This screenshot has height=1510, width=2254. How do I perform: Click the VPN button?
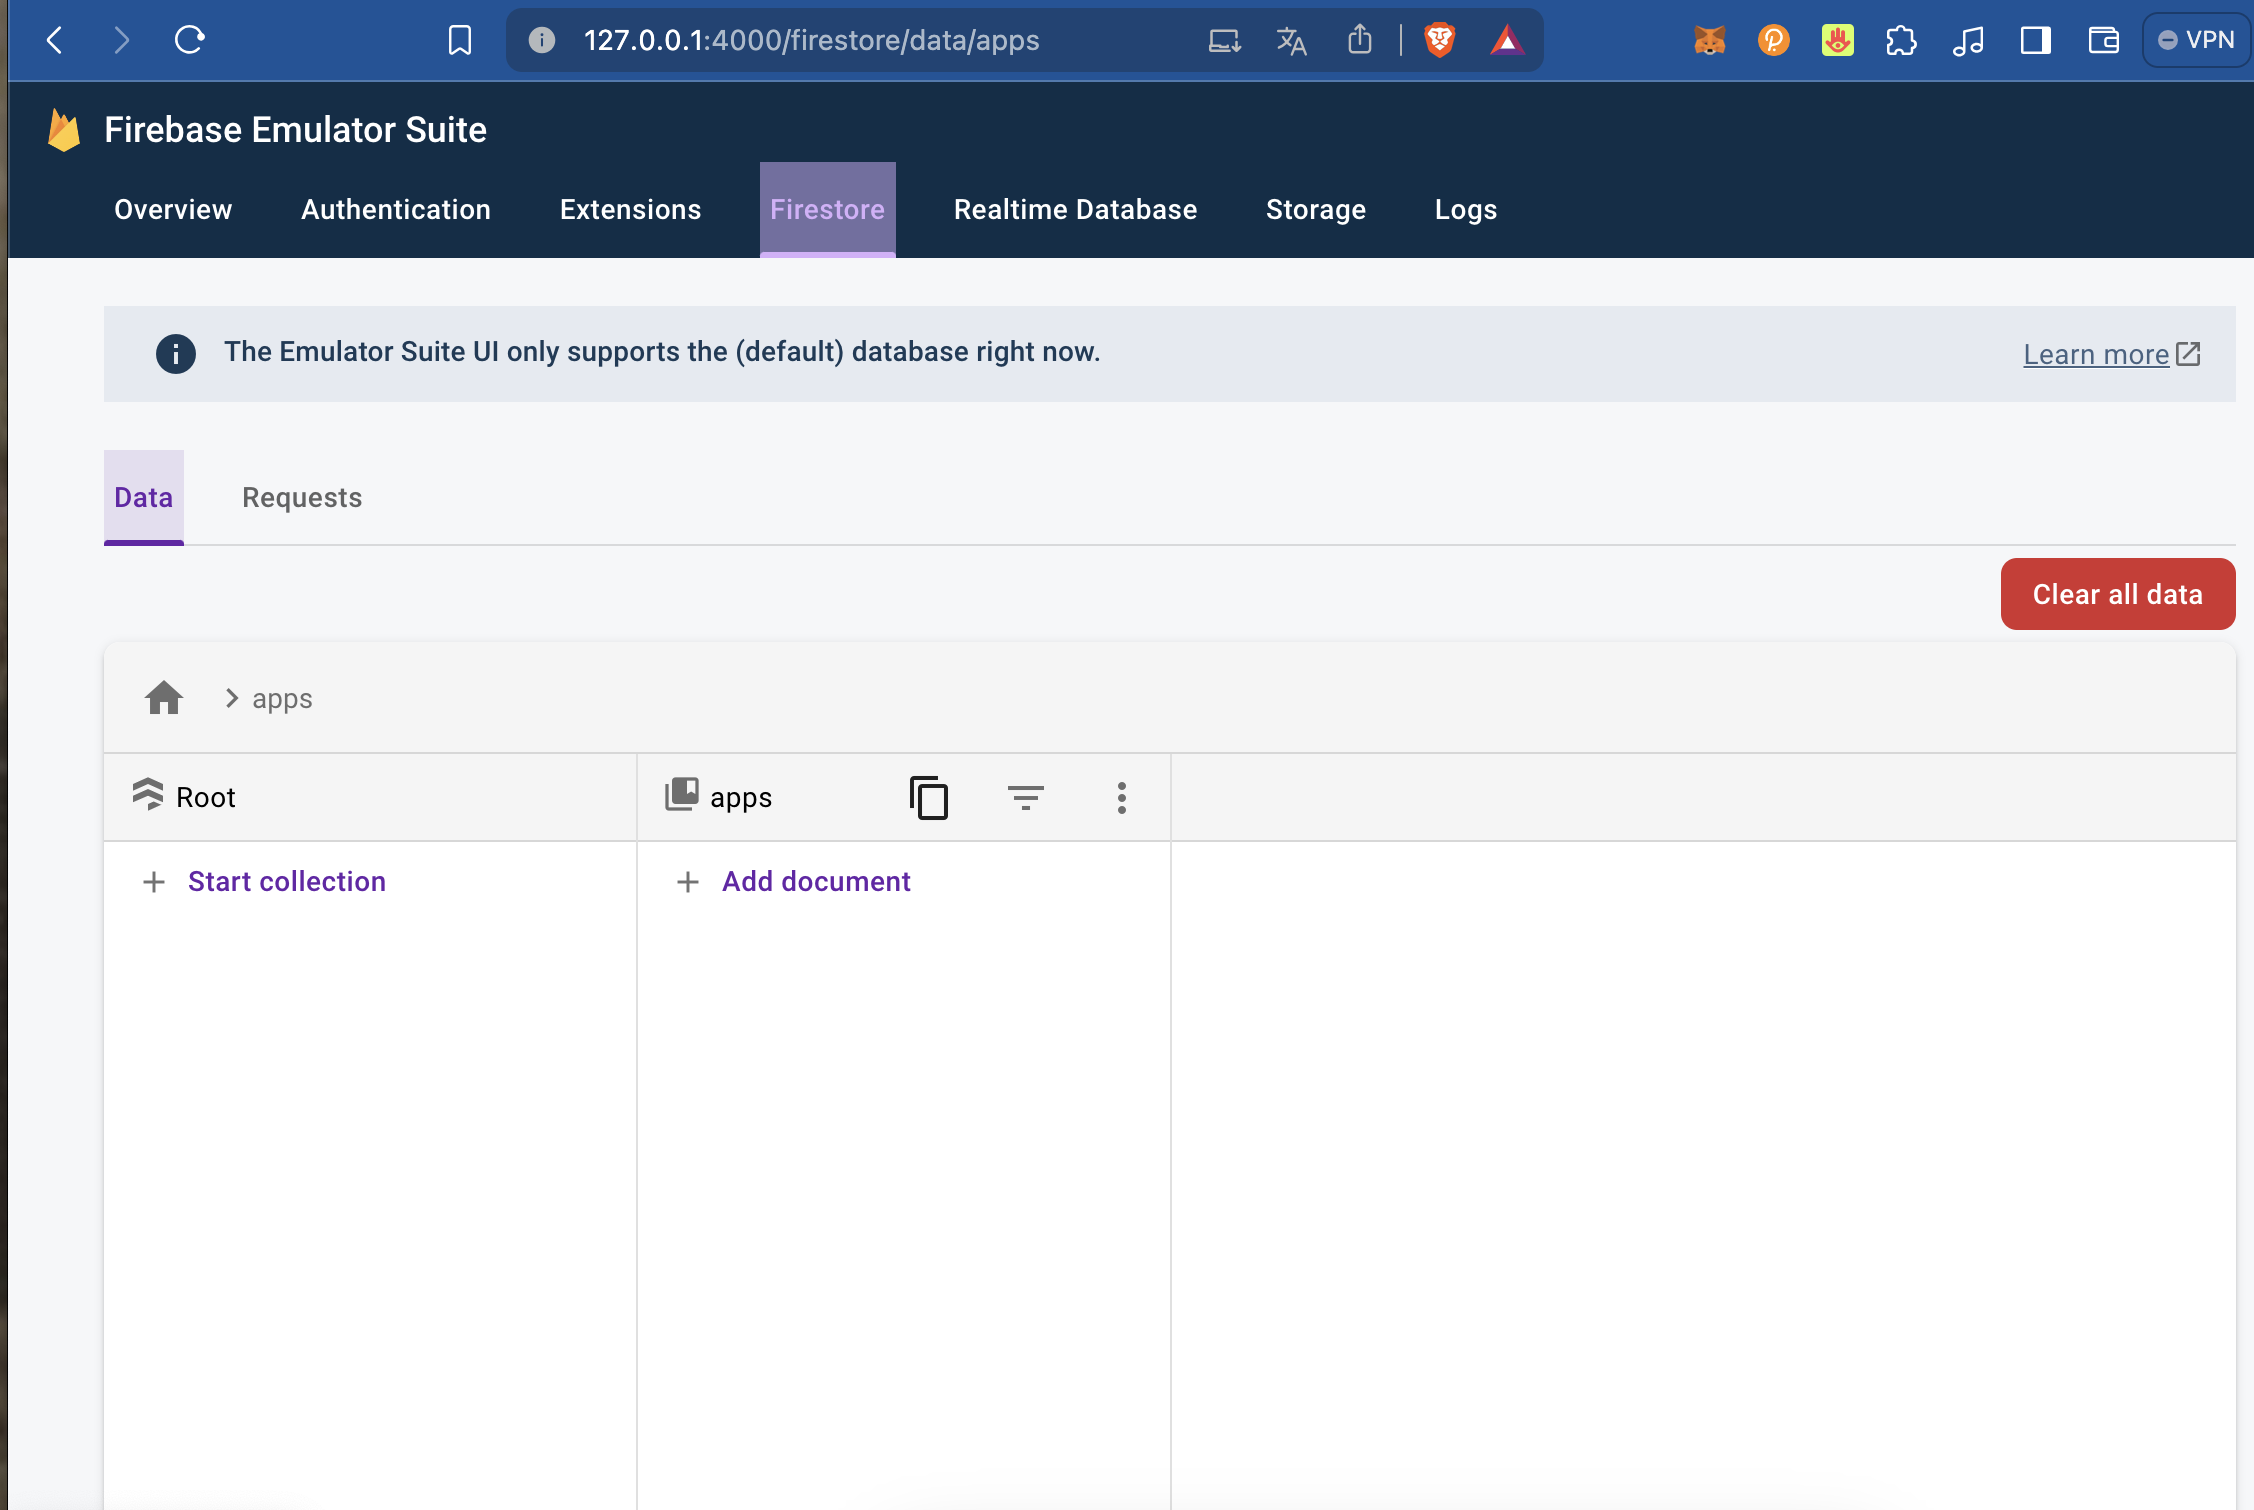pos(2196,40)
